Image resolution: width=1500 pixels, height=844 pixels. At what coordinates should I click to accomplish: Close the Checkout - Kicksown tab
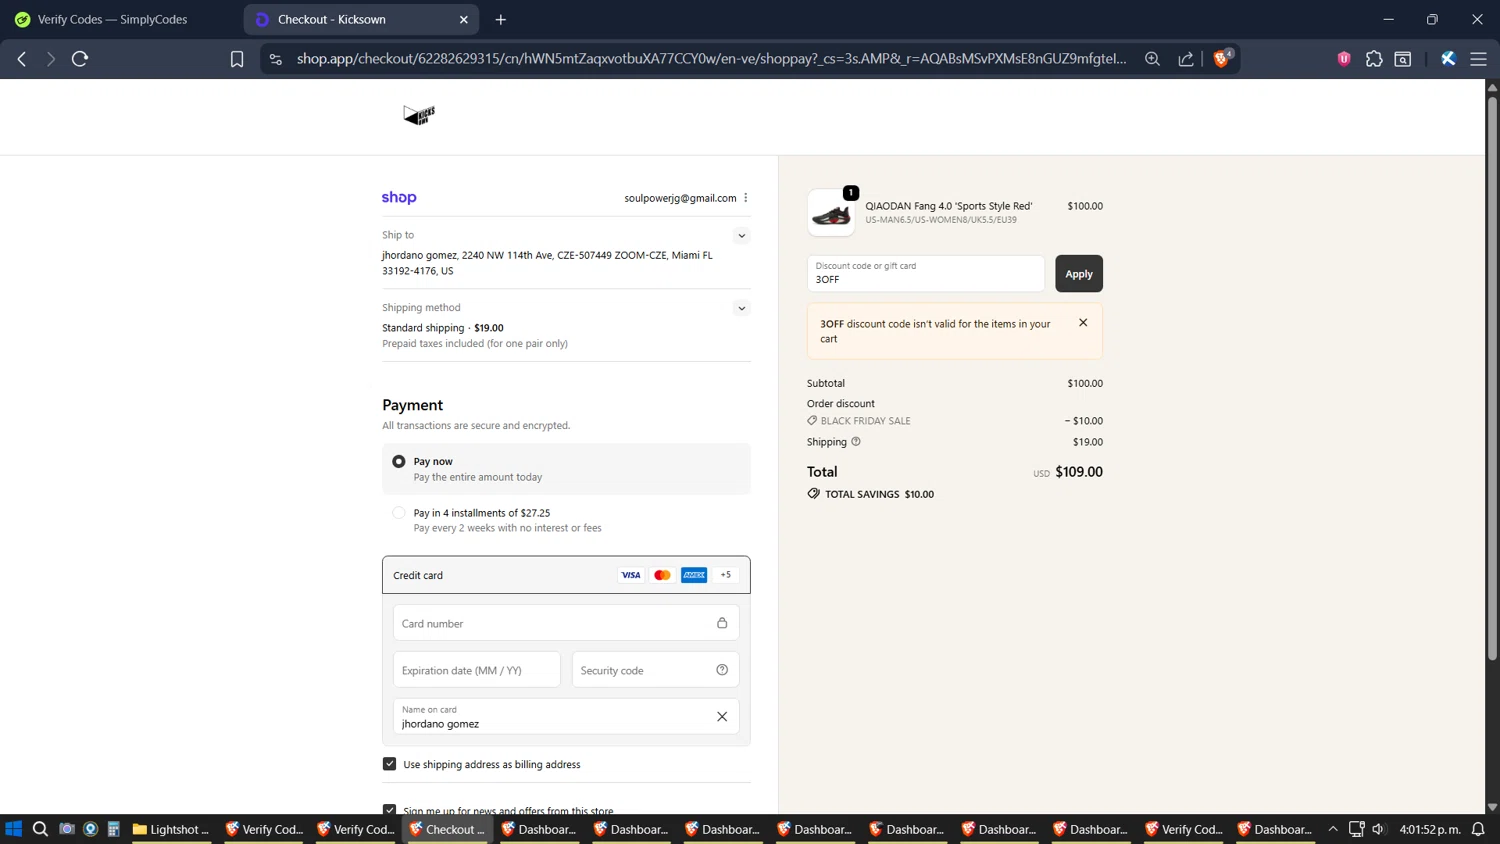click(464, 19)
